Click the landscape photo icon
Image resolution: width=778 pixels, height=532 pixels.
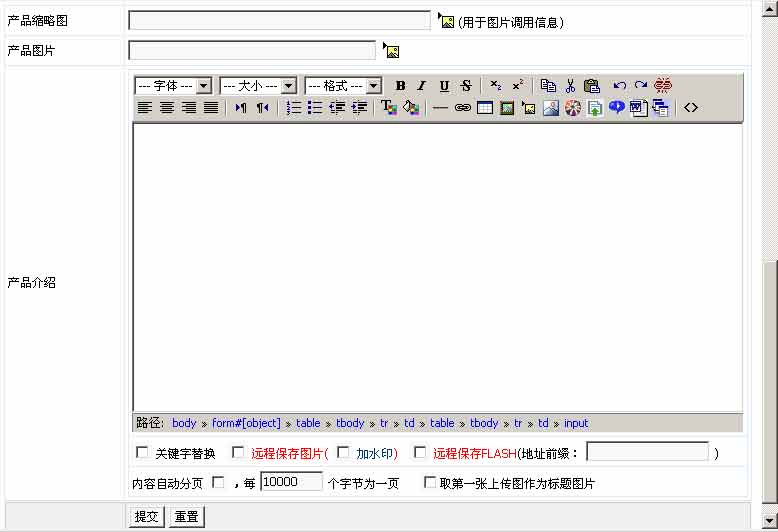[x=551, y=108]
